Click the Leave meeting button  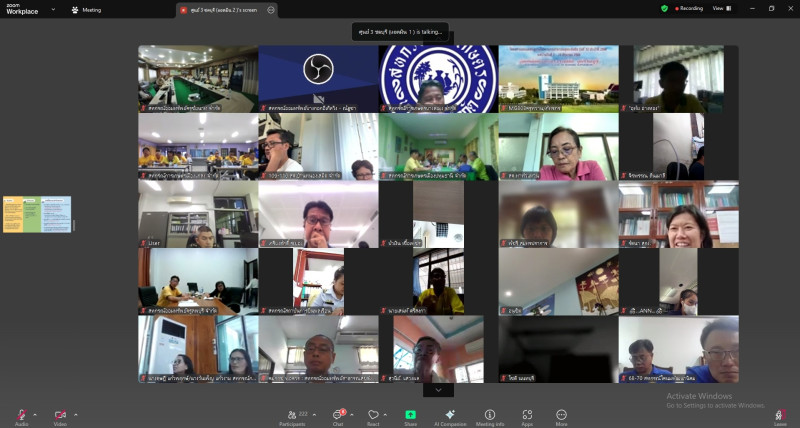coord(780,417)
